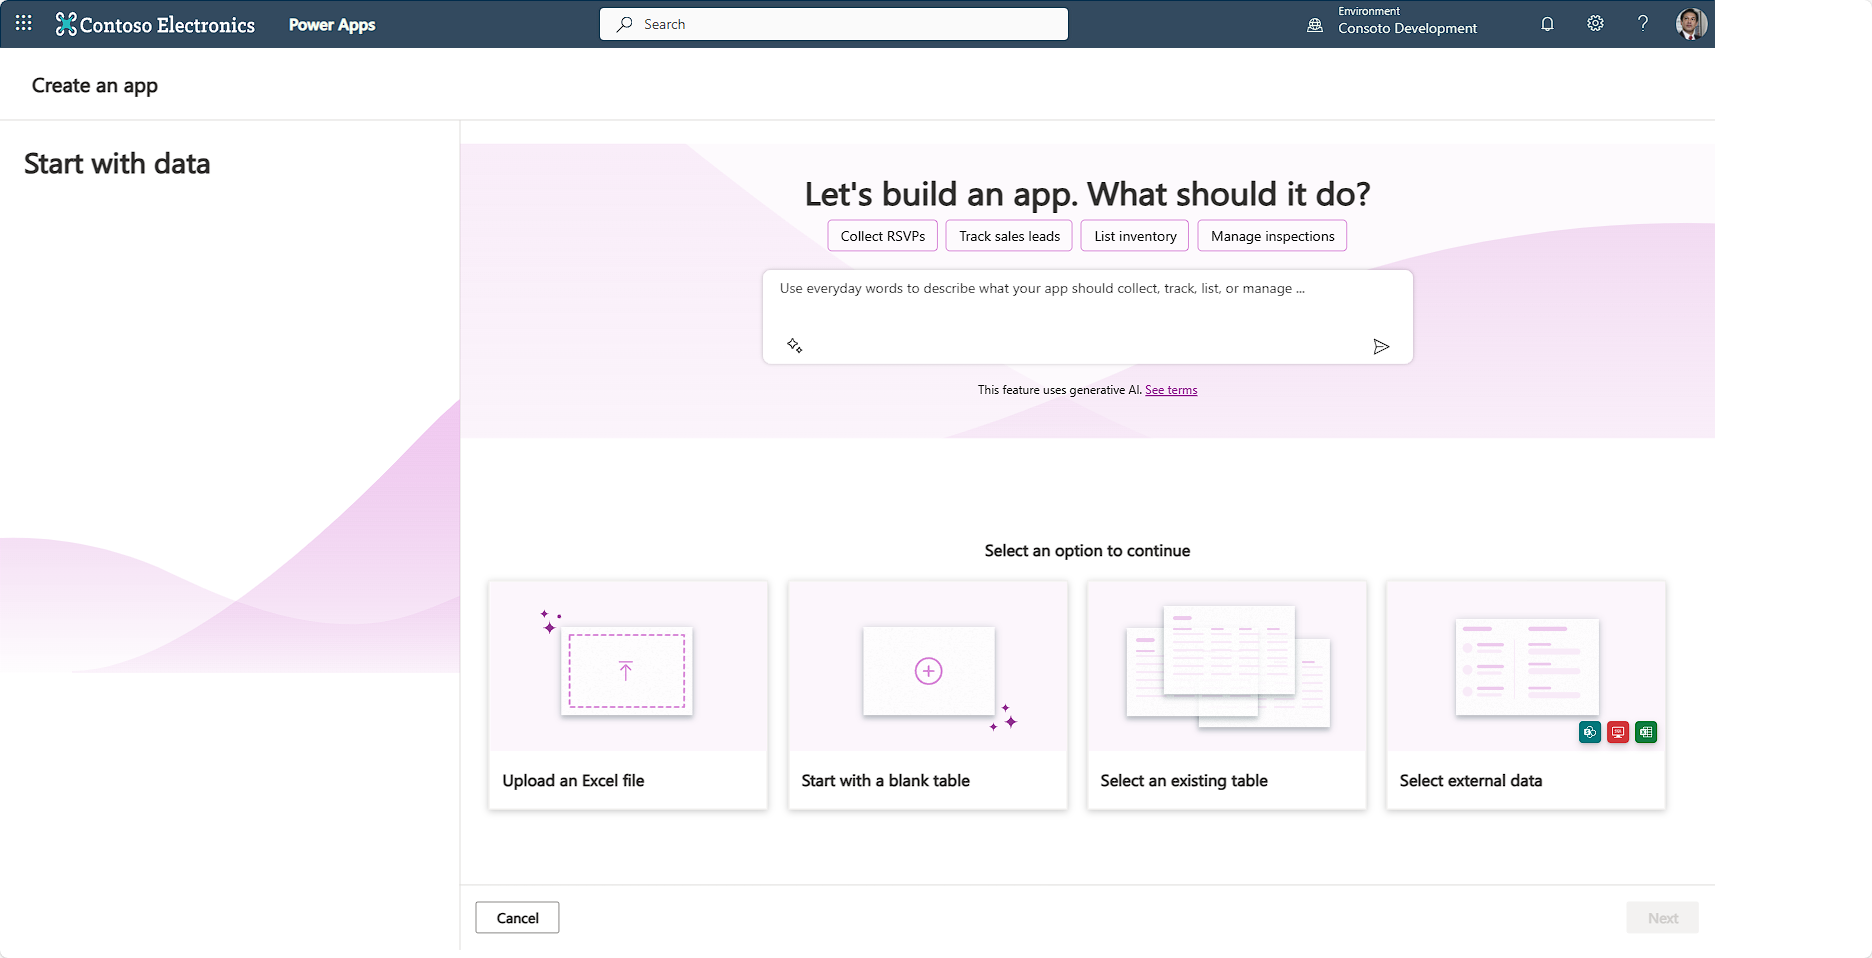
Task: Open the Environment picker Consoto Development
Action: [1392, 21]
